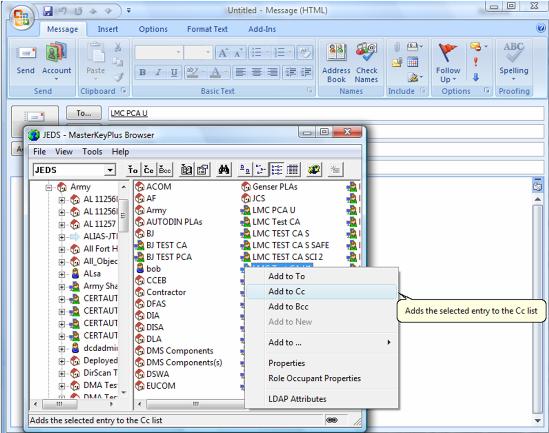Open the Clipboard group dialog launcher
549x433 pixels.
pos(123,91)
